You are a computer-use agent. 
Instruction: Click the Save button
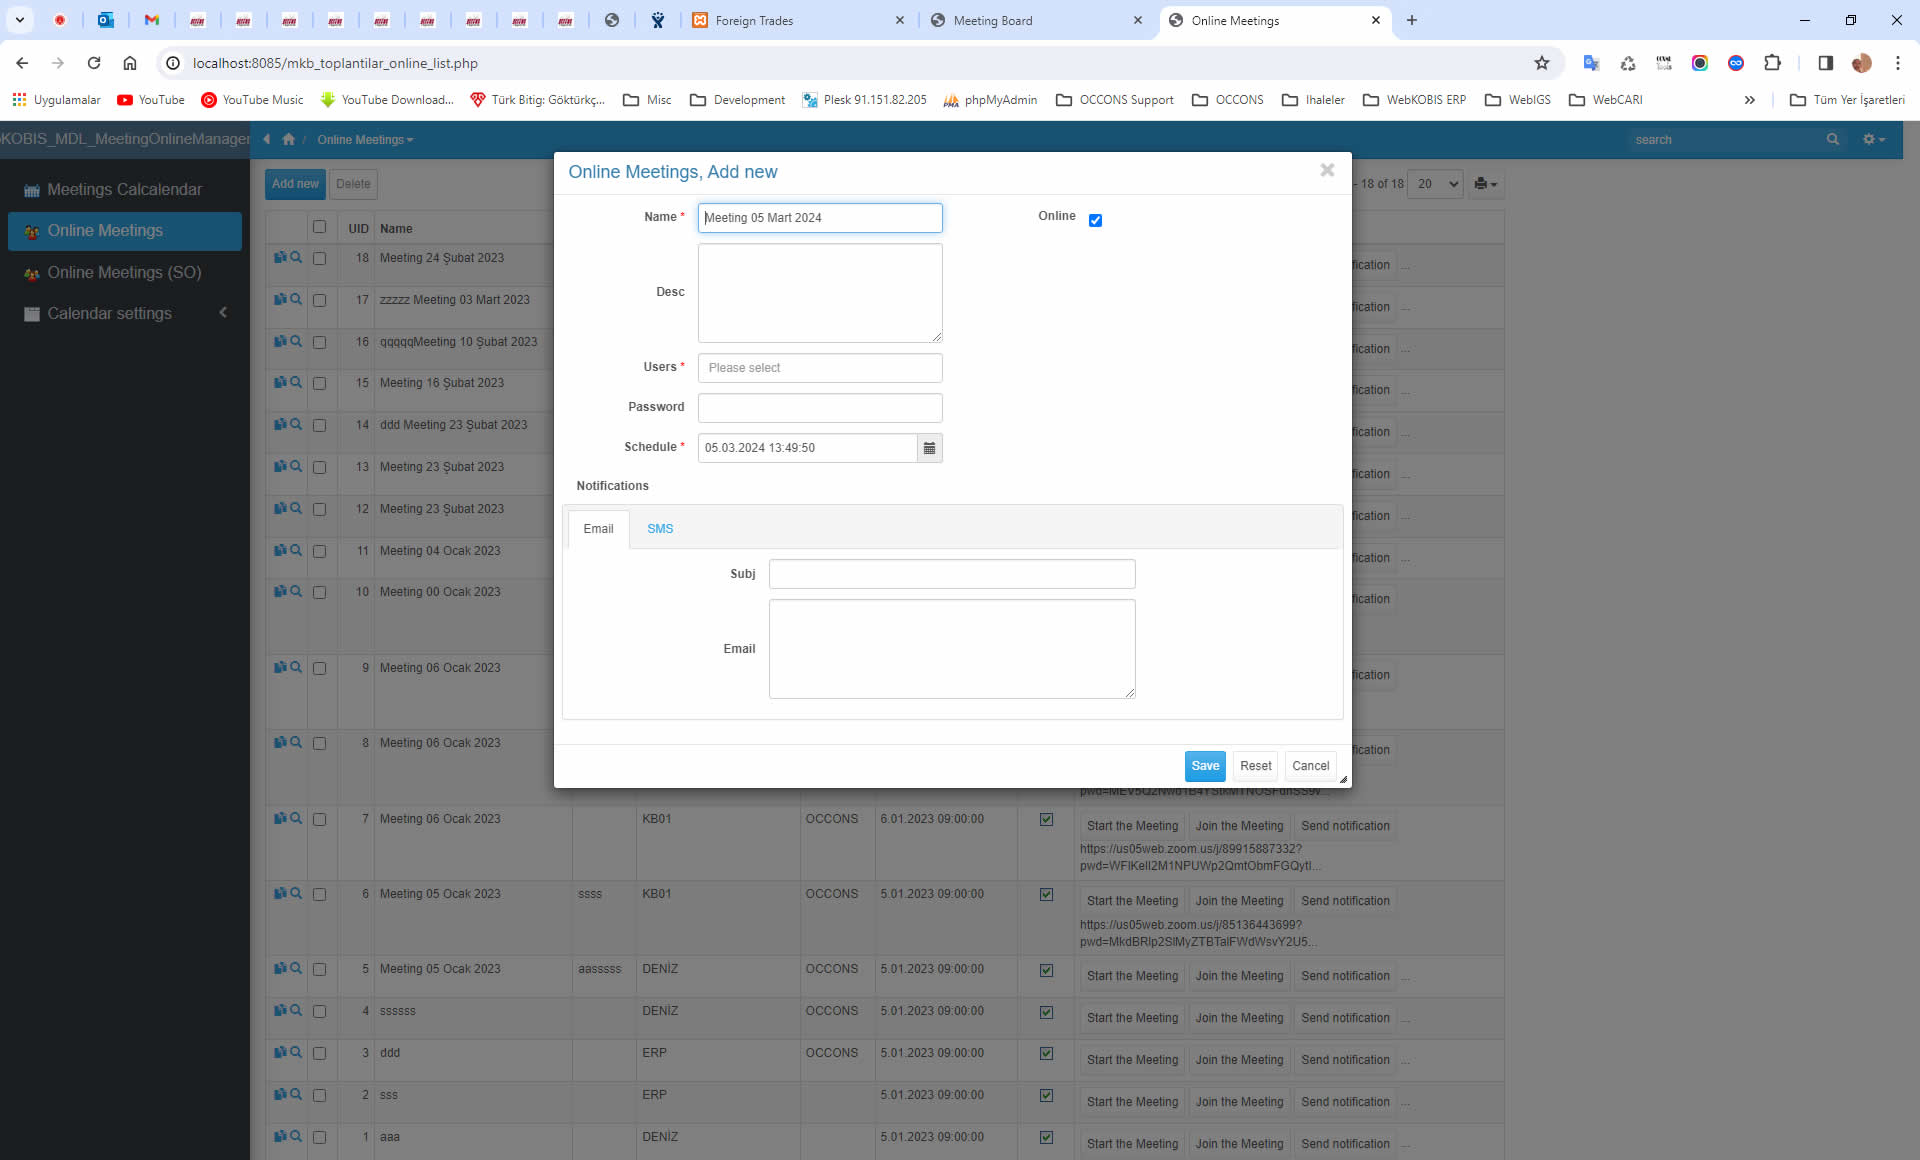[1205, 766]
